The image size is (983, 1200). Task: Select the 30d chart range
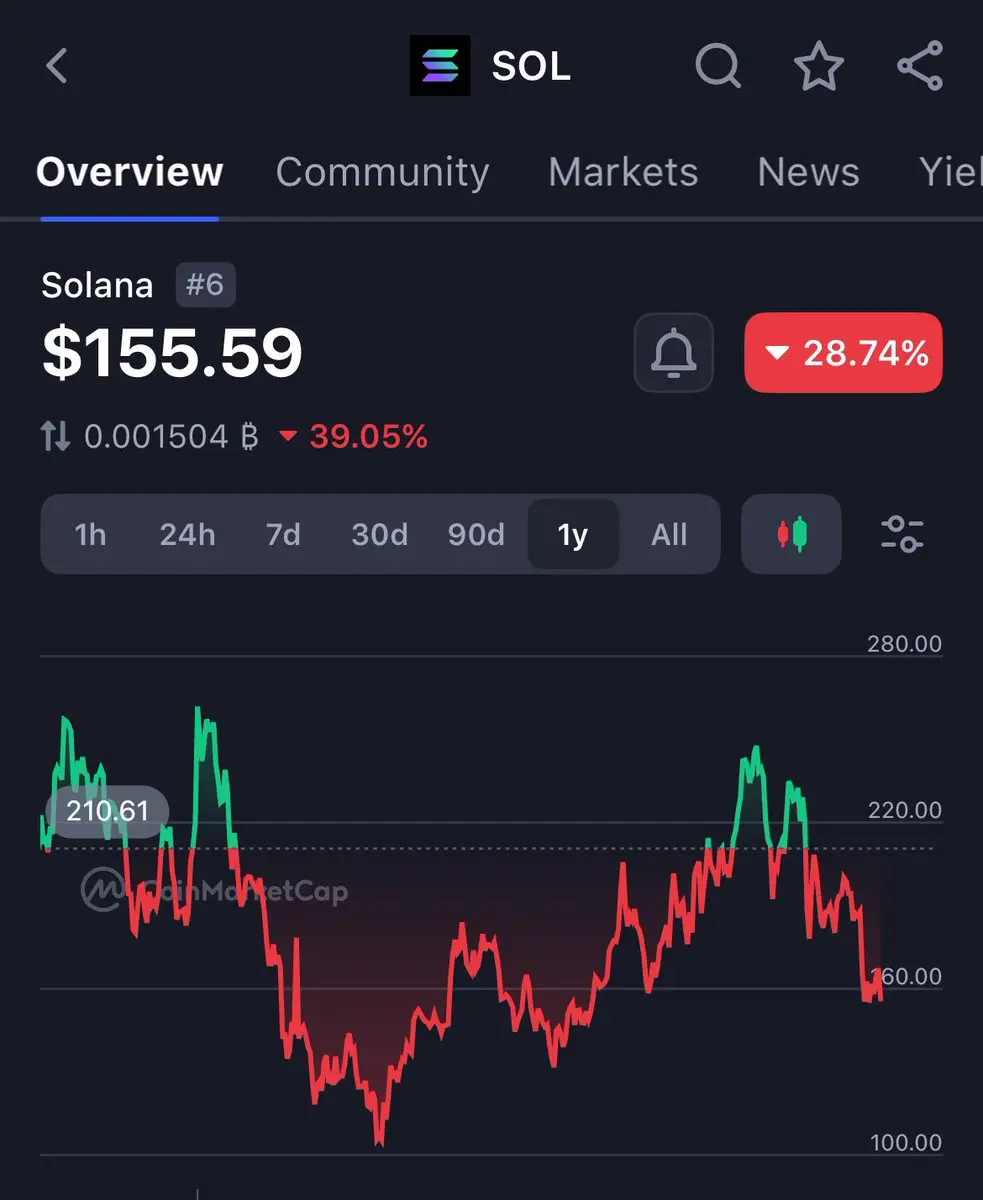pyautogui.click(x=379, y=535)
